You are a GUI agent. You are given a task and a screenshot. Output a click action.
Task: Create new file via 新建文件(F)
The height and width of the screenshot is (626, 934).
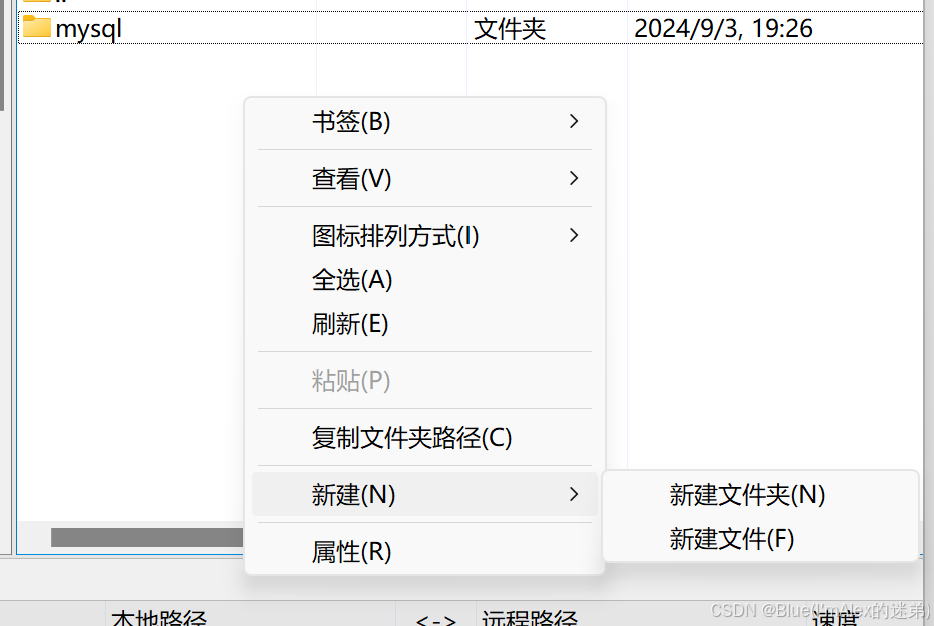pyautogui.click(x=761, y=539)
